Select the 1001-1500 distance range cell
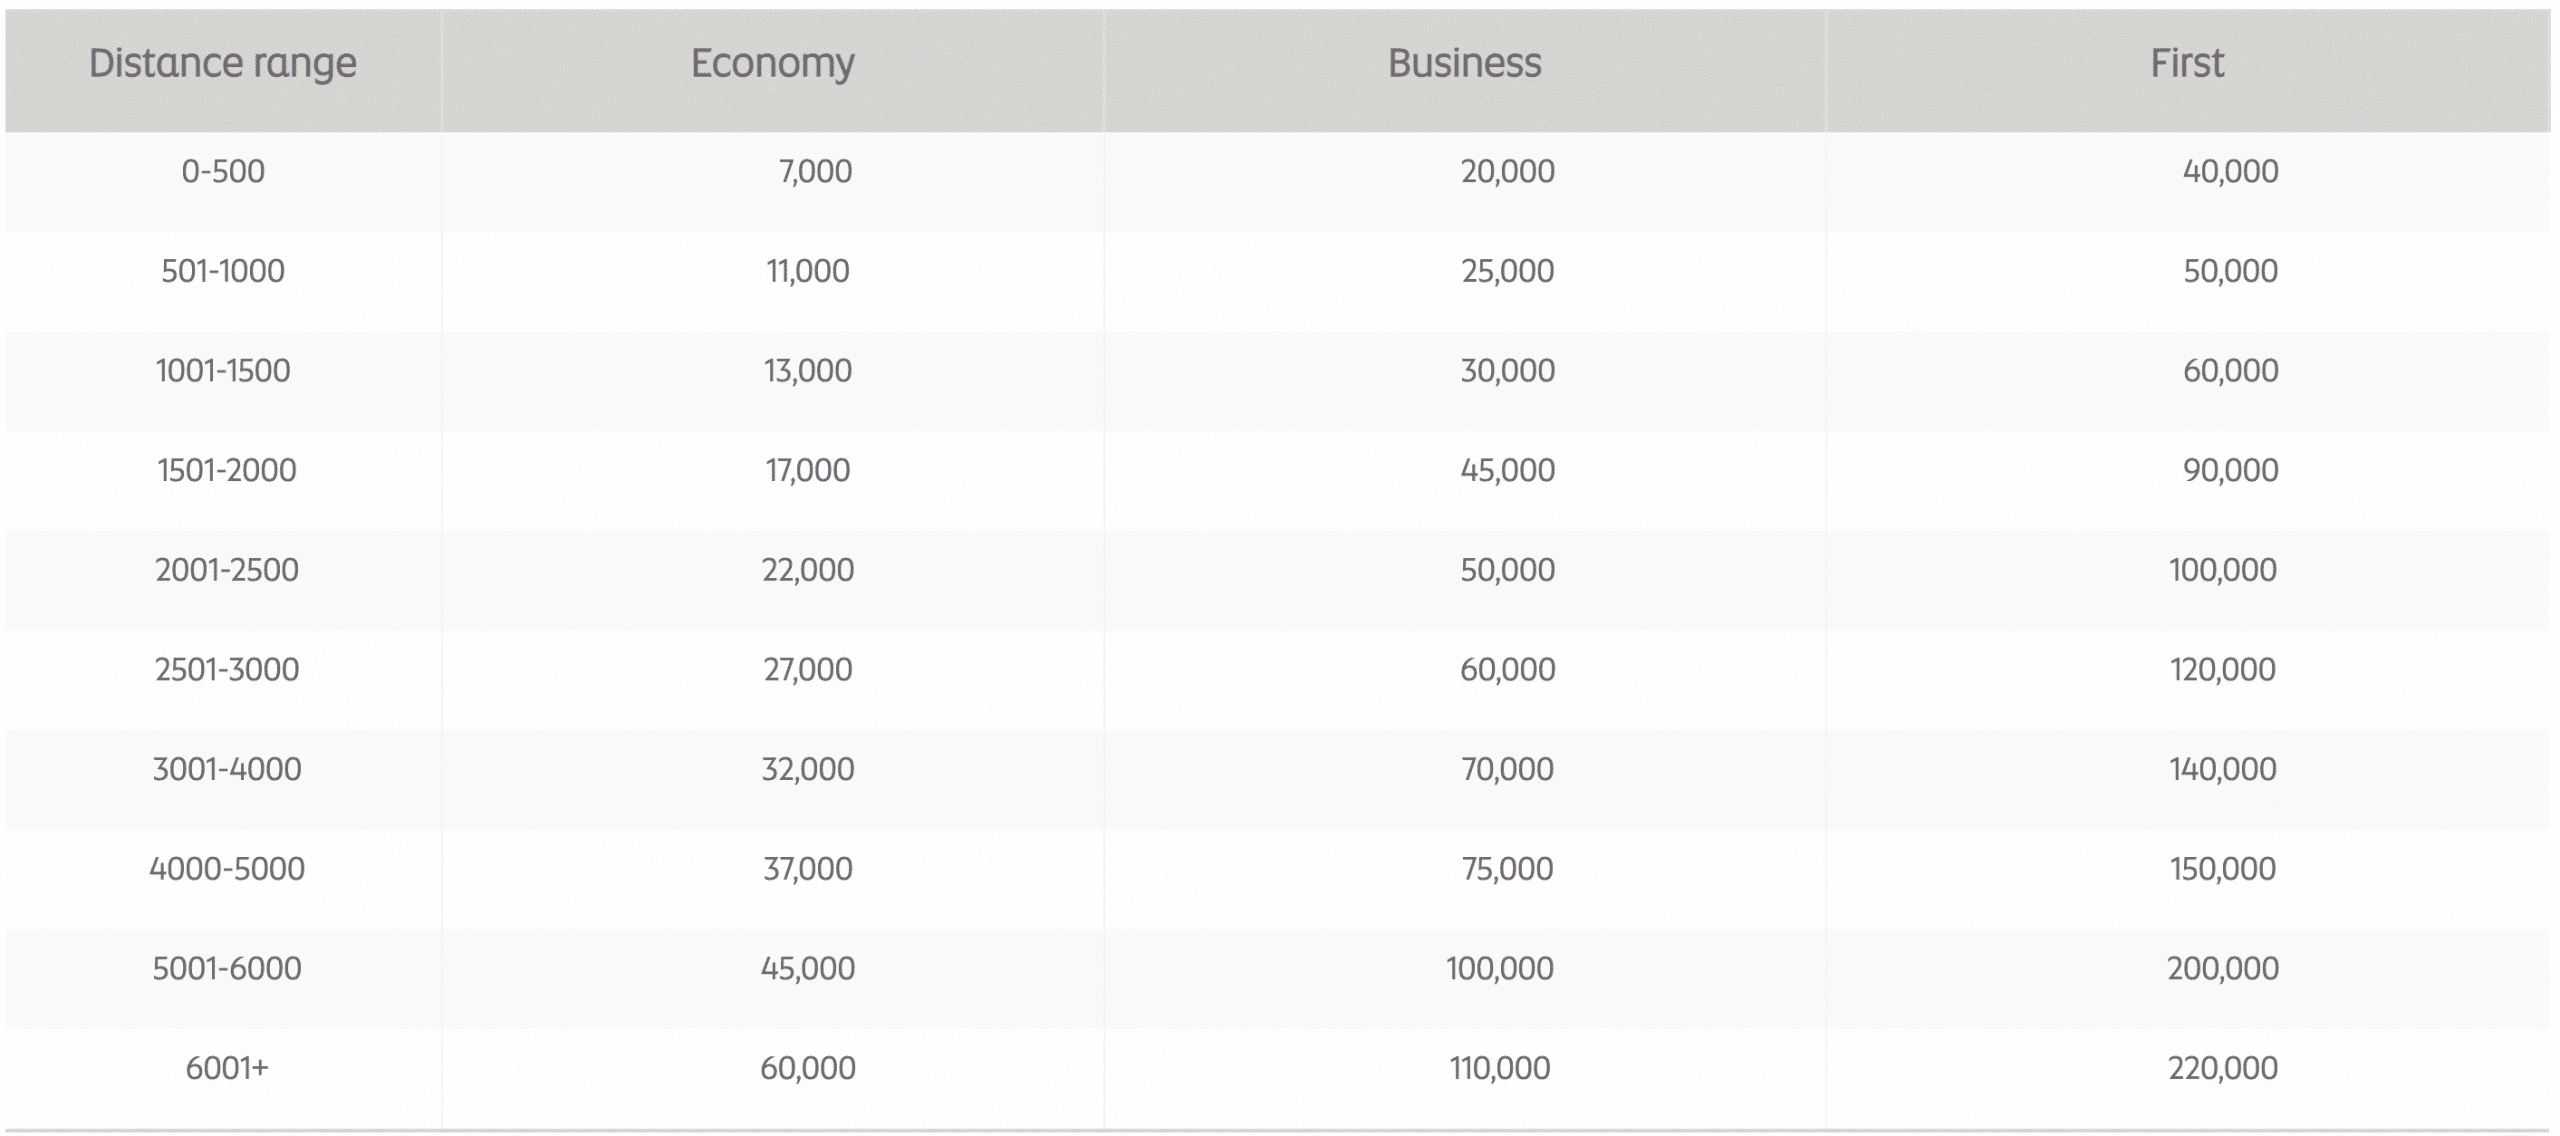The width and height of the screenshot is (2560, 1136). point(222,371)
